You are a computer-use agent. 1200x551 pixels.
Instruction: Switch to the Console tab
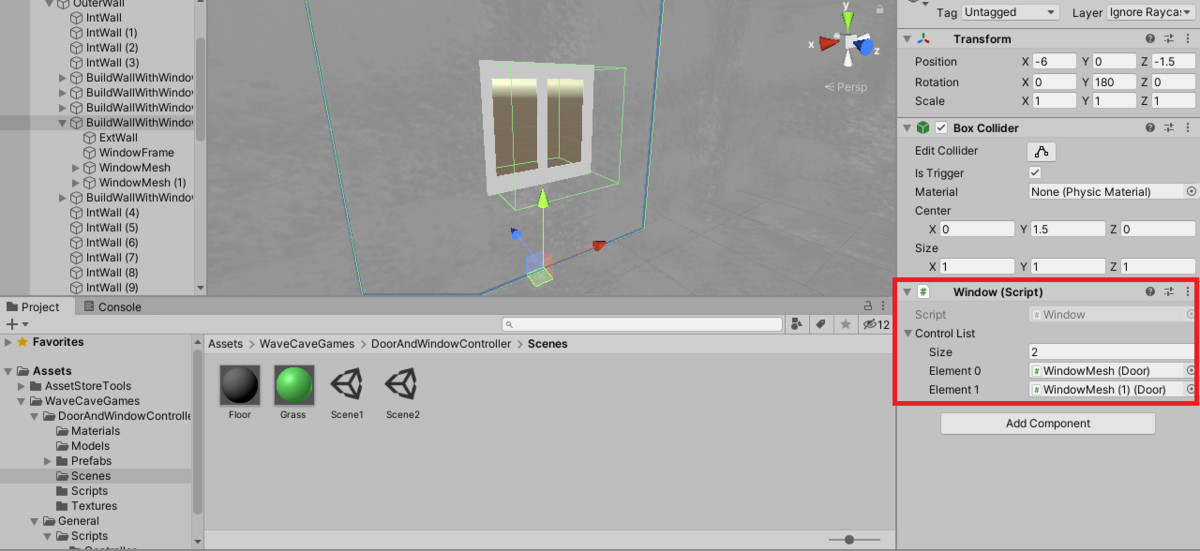tap(112, 307)
